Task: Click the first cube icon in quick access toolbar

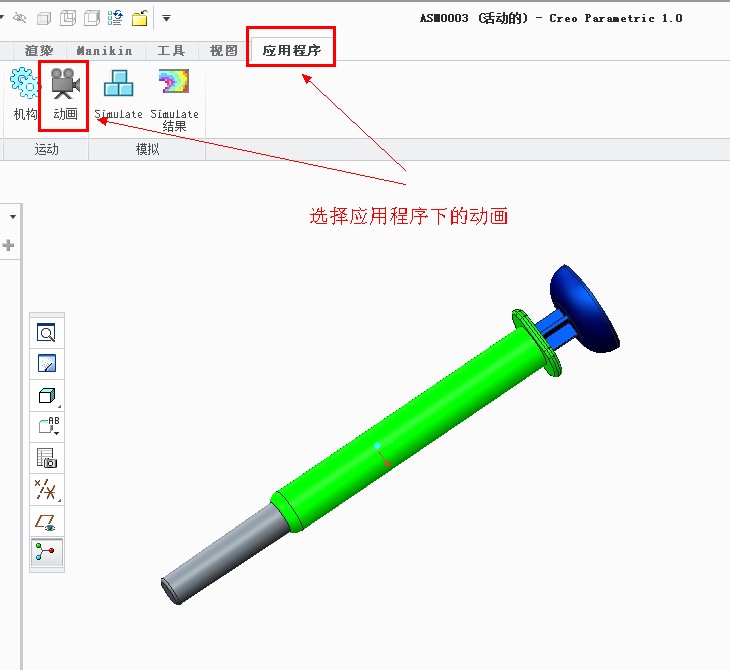Action: 44,19
